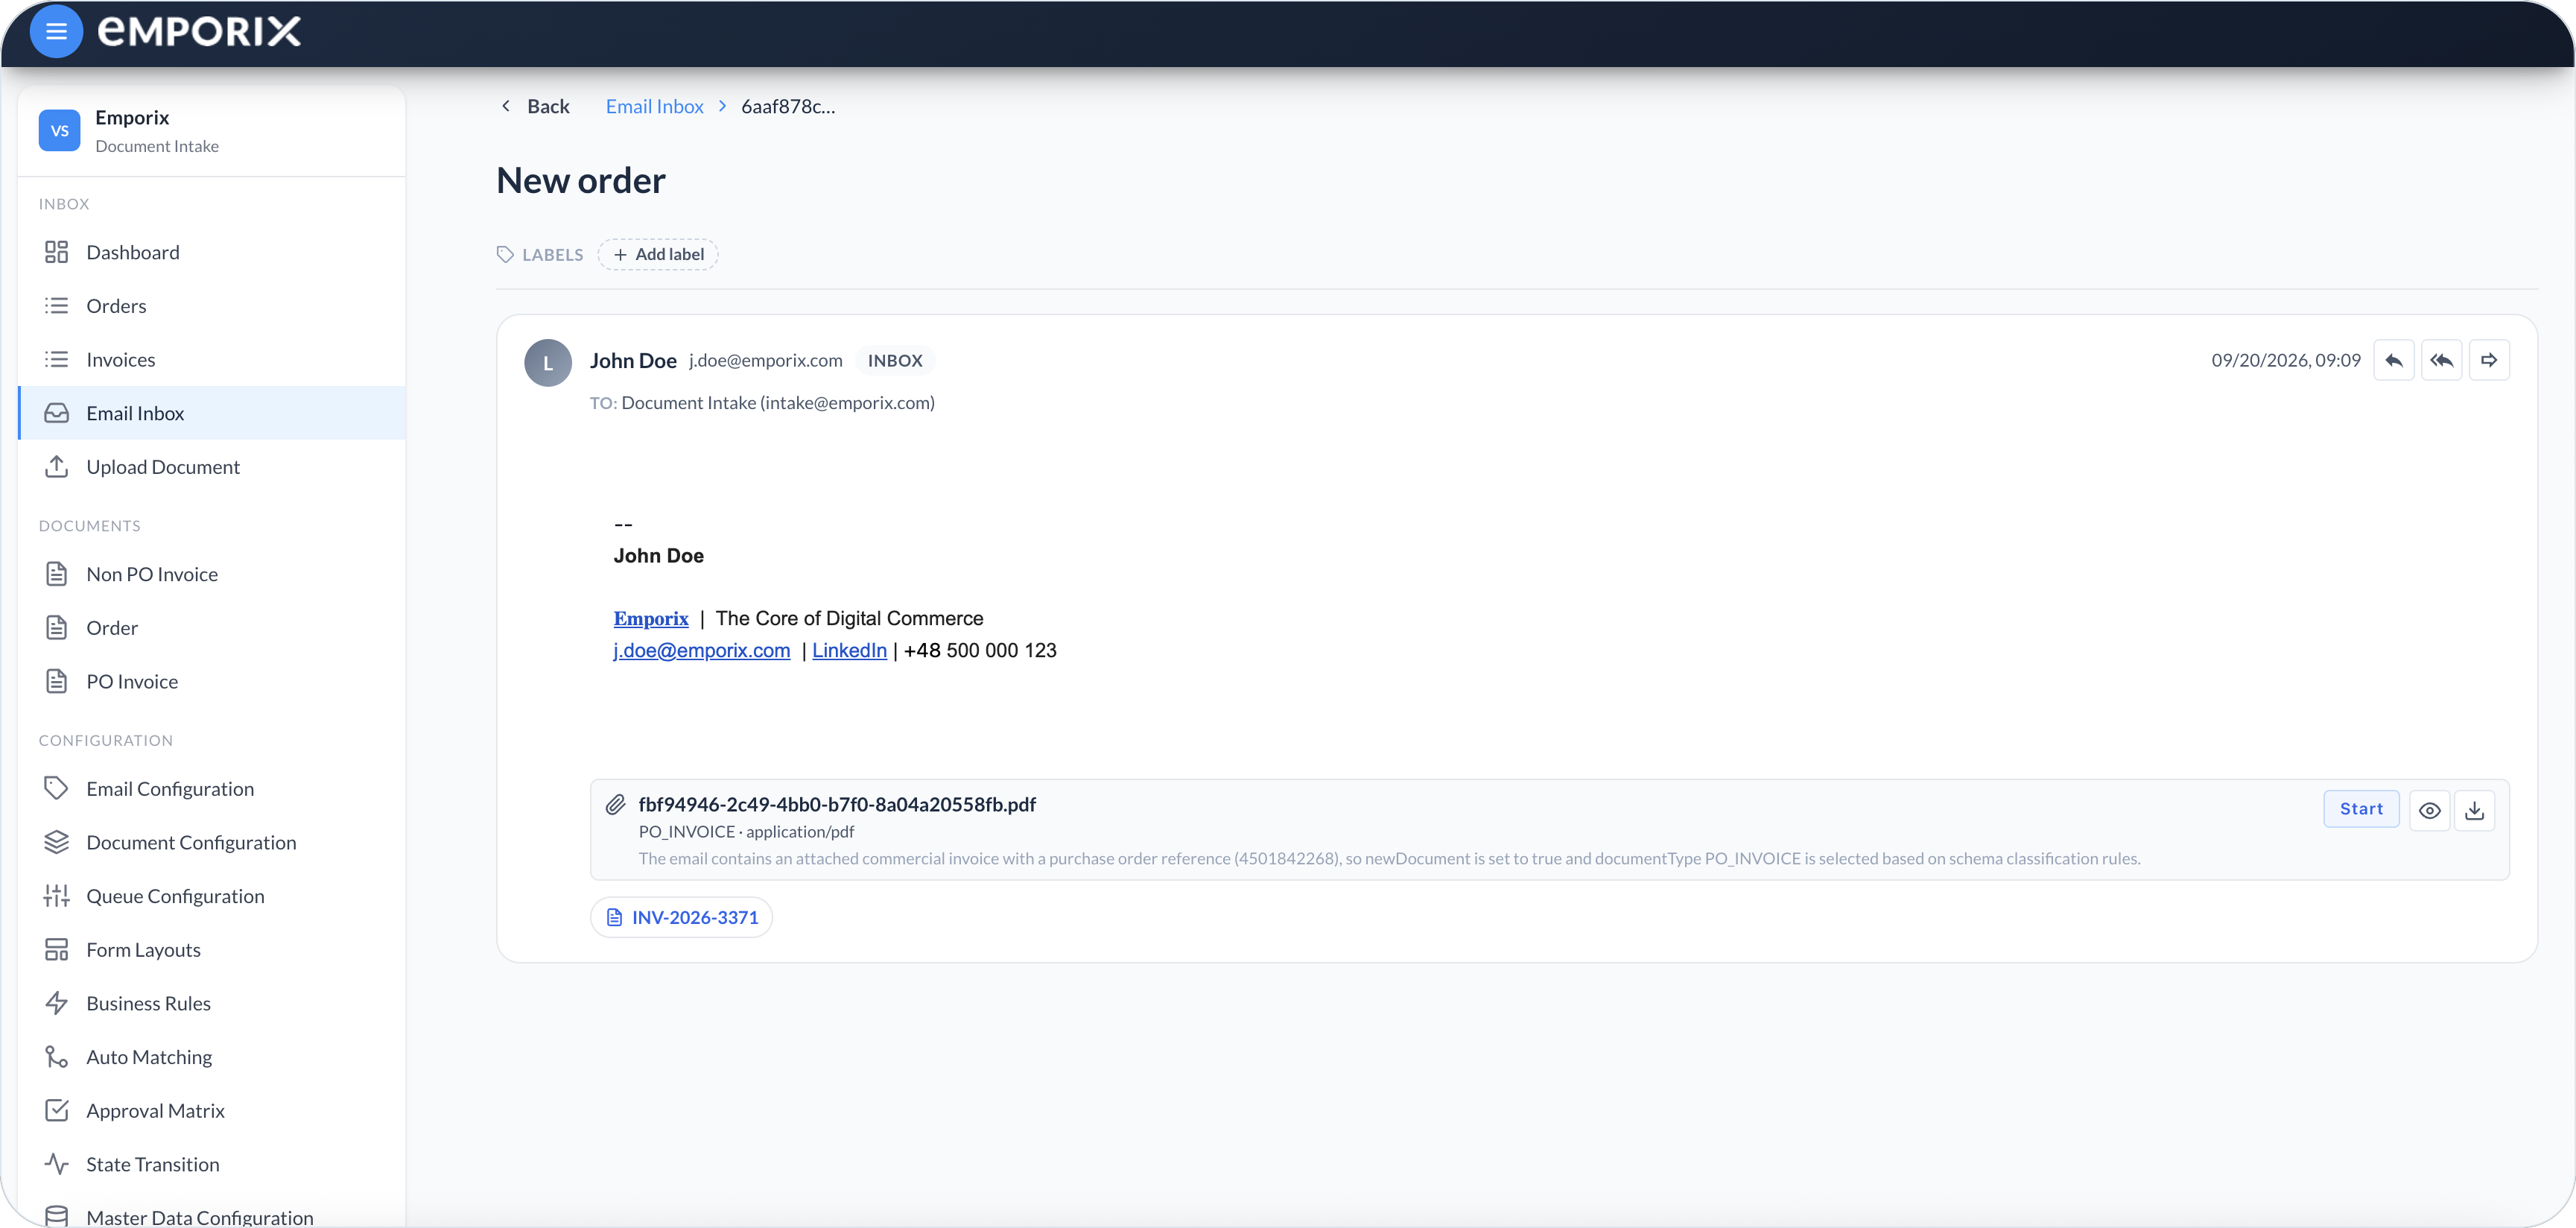This screenshot has width=2576, height=1228.
Task: Click the INBOX badge next to sender
Action: 895,361
